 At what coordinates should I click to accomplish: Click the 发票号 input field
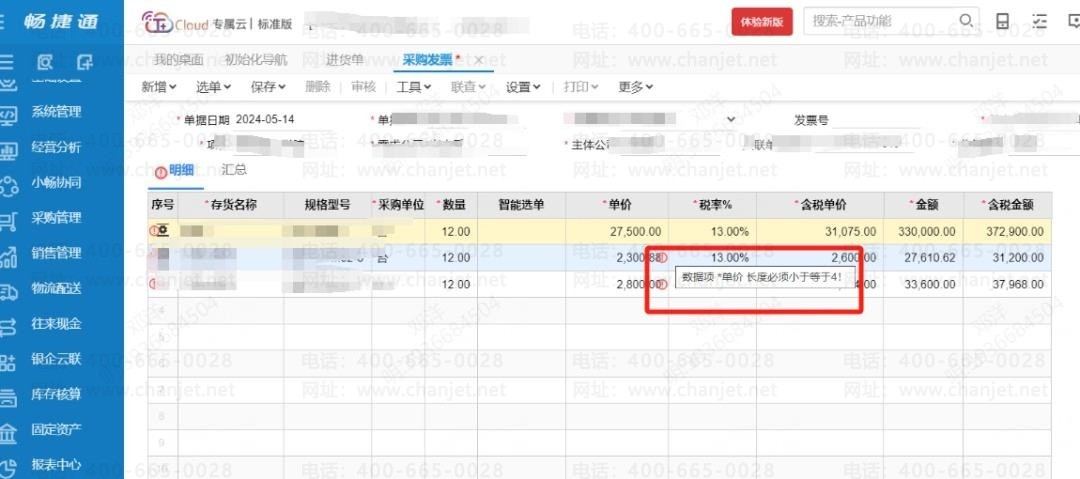tap(875, 120)
